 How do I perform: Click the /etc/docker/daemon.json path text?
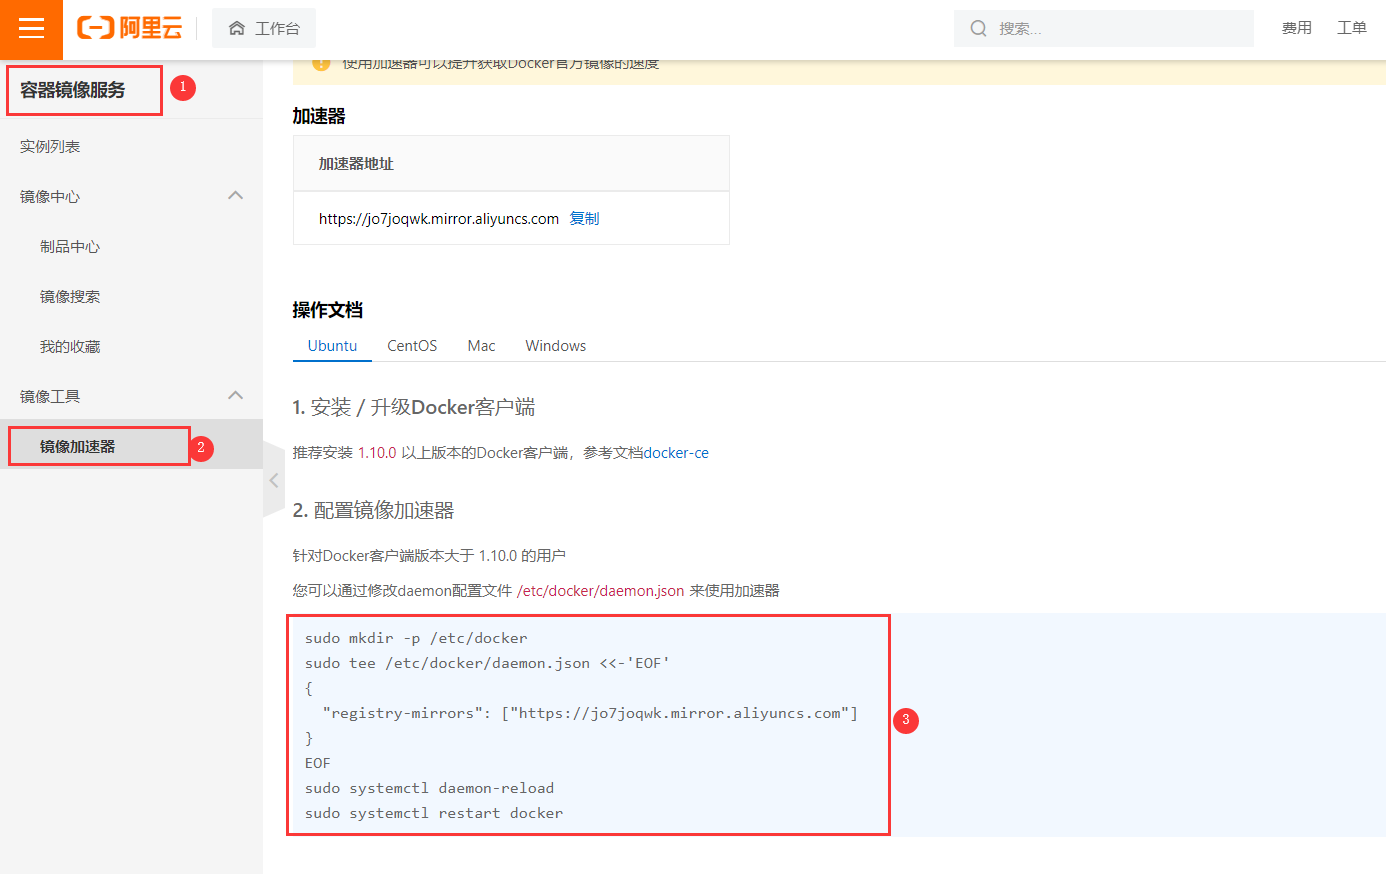click(600, 590)
